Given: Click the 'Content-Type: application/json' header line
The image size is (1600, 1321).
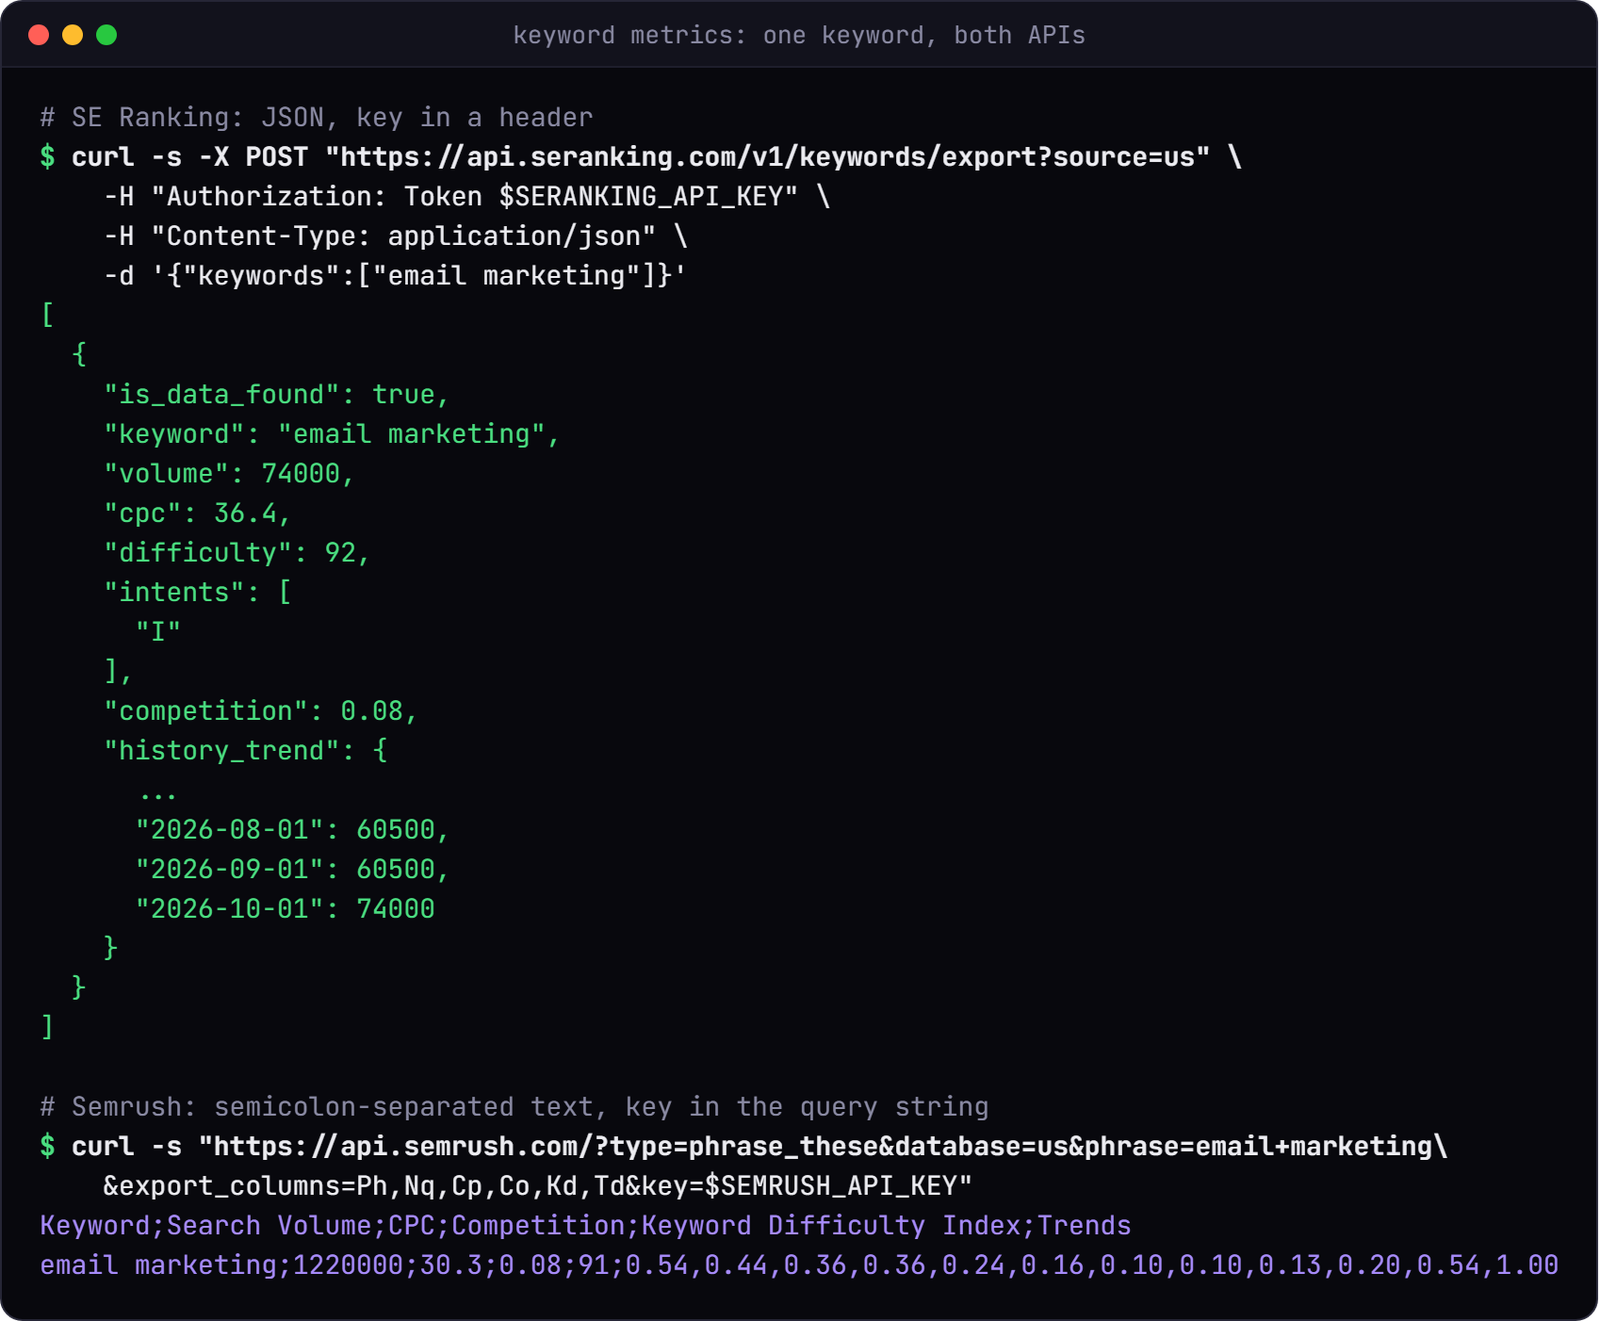Looking at the screenshot, I should 396,236.
